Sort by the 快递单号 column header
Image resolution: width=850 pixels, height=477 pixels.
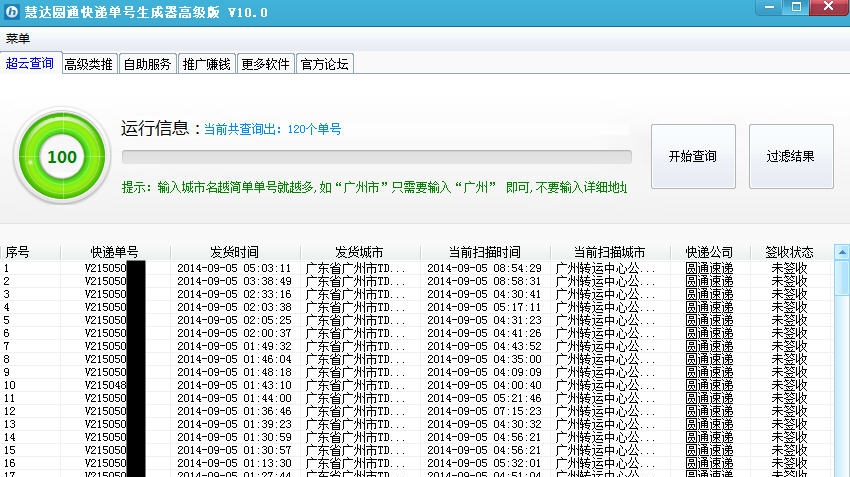point(114,252)
